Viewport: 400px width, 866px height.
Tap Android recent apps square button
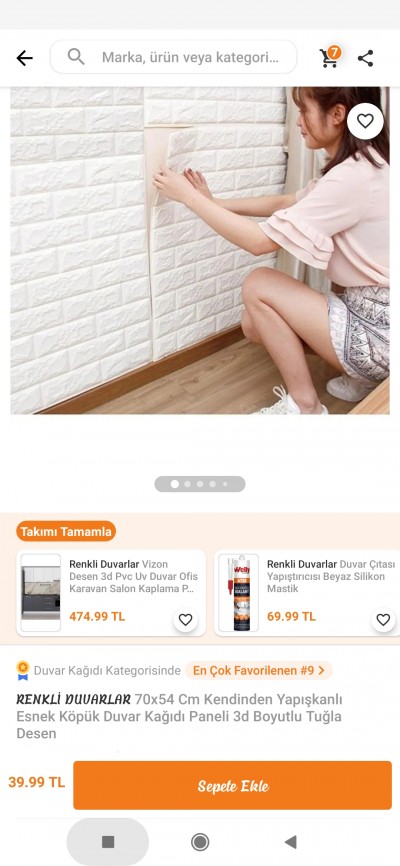click(108, 842)
